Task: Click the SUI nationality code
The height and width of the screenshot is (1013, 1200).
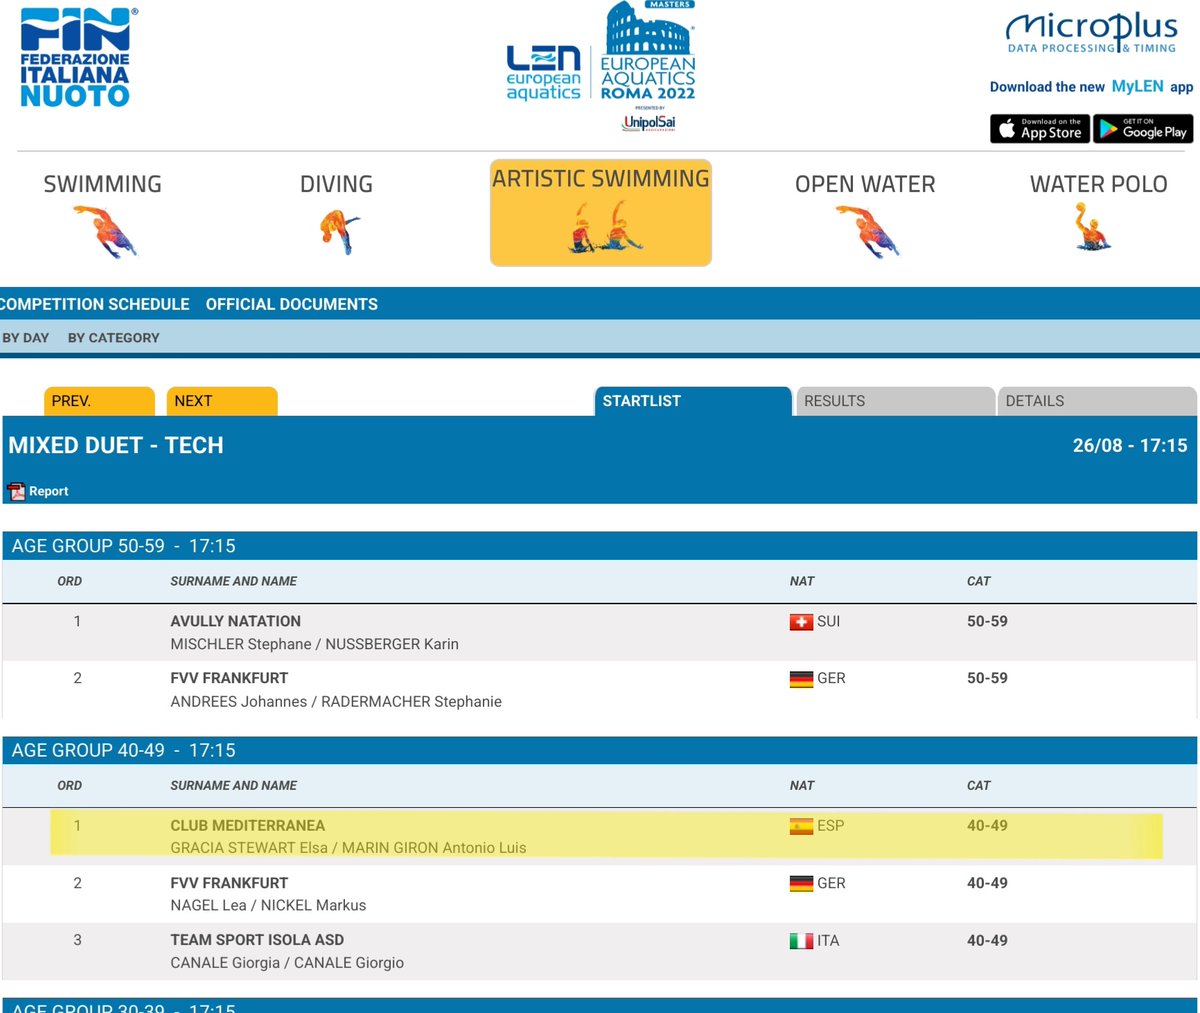Action: (829, 622)
